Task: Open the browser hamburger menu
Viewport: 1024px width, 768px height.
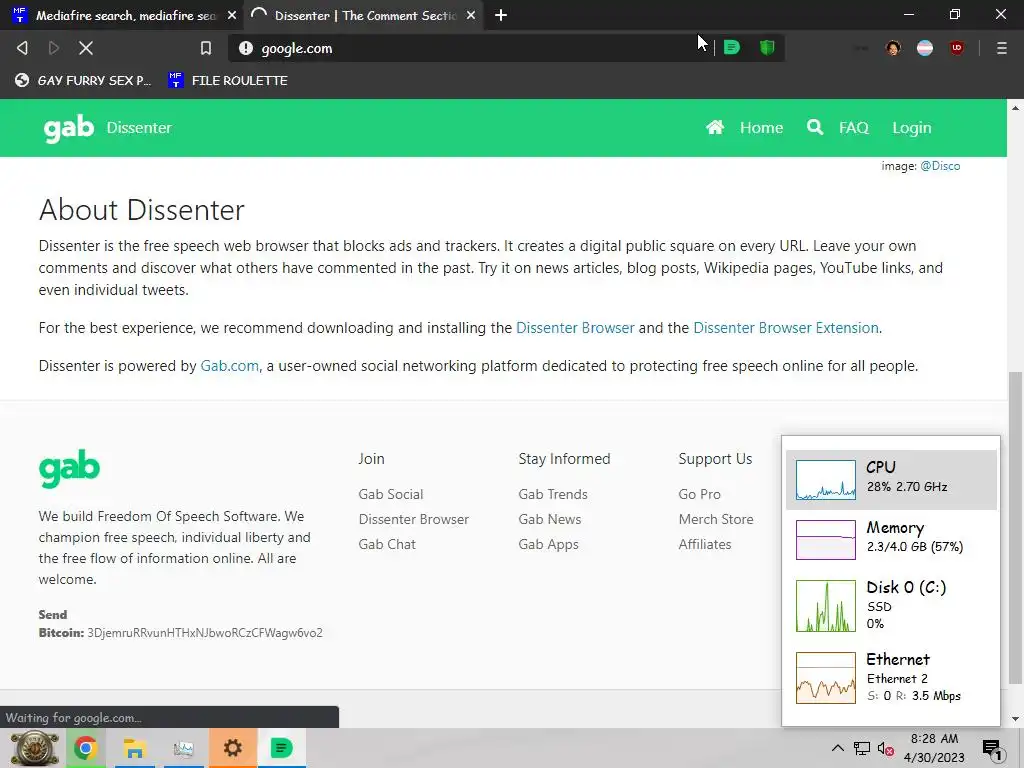Action: [1002, 48]
